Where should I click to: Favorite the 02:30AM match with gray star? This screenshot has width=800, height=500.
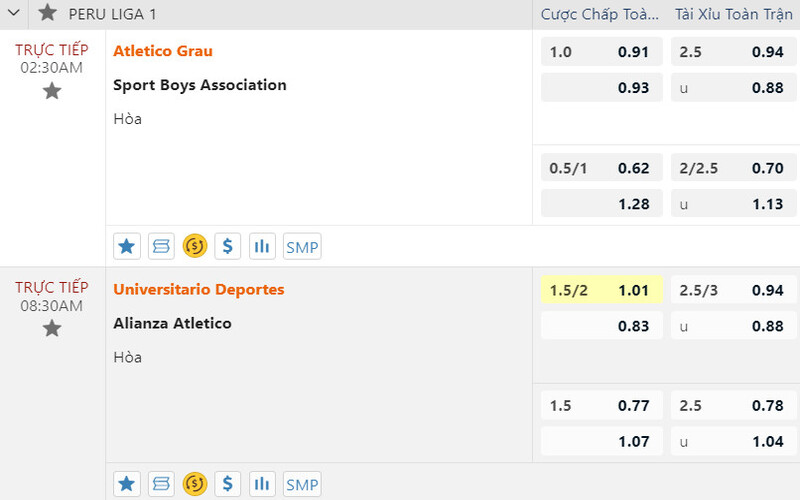point(52,91)
